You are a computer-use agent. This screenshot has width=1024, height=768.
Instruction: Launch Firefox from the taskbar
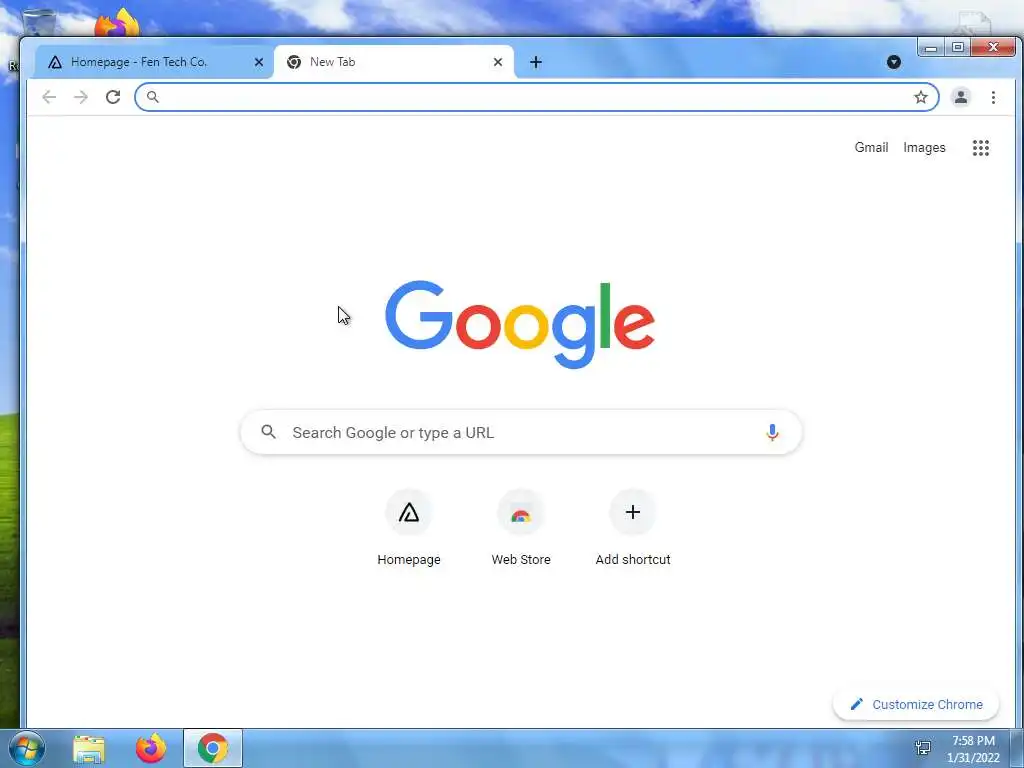pos(151,748)
